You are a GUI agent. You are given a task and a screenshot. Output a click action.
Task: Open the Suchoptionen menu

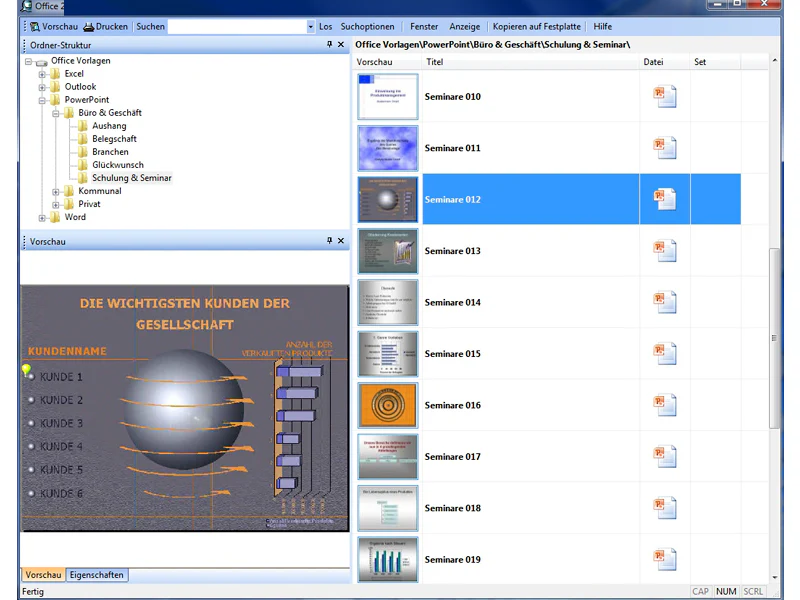click(367, 27)
